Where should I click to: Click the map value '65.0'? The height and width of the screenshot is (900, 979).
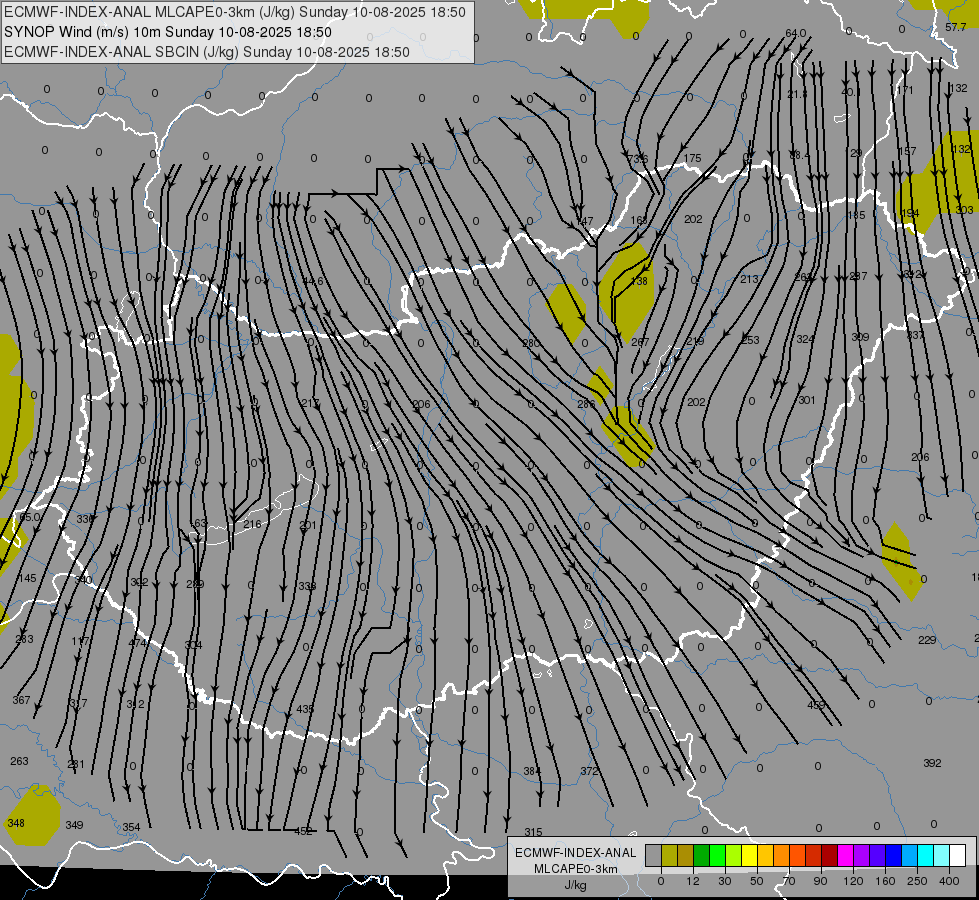(29, 517)
